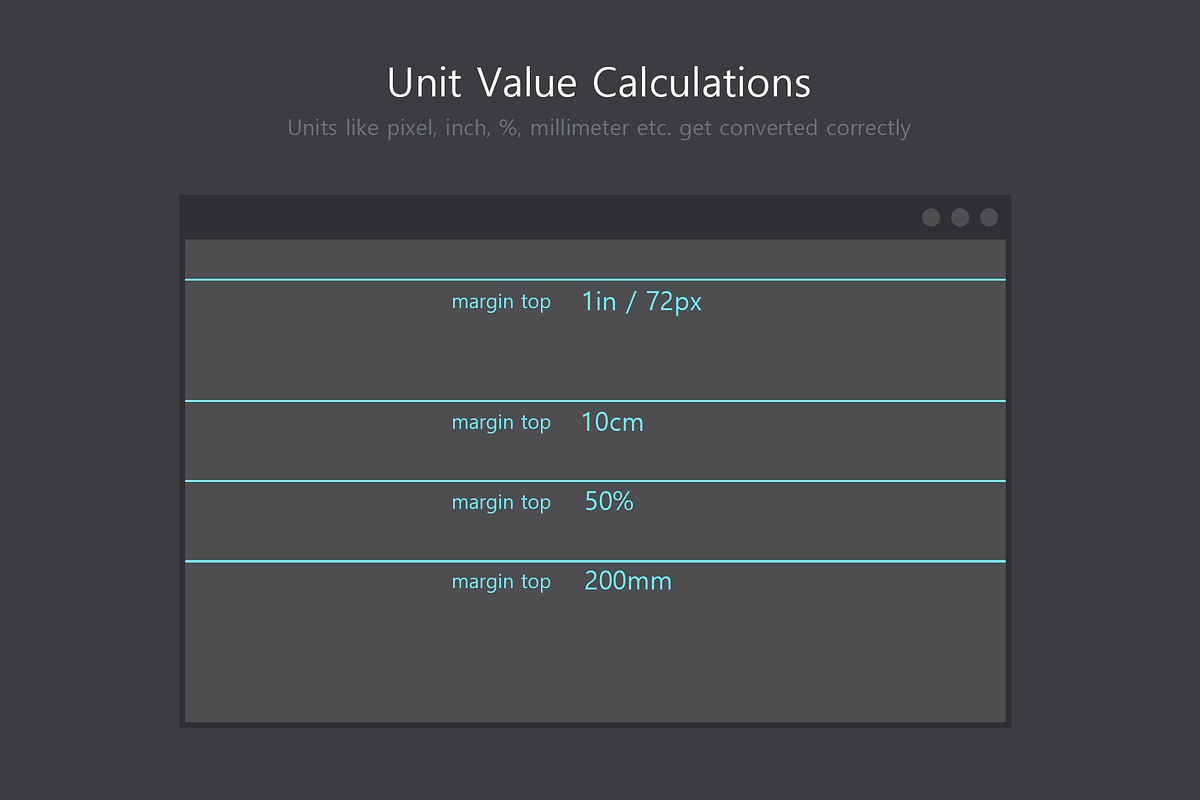
Task: Click "margin top" label beside 200mm
Action: (501, 582)
